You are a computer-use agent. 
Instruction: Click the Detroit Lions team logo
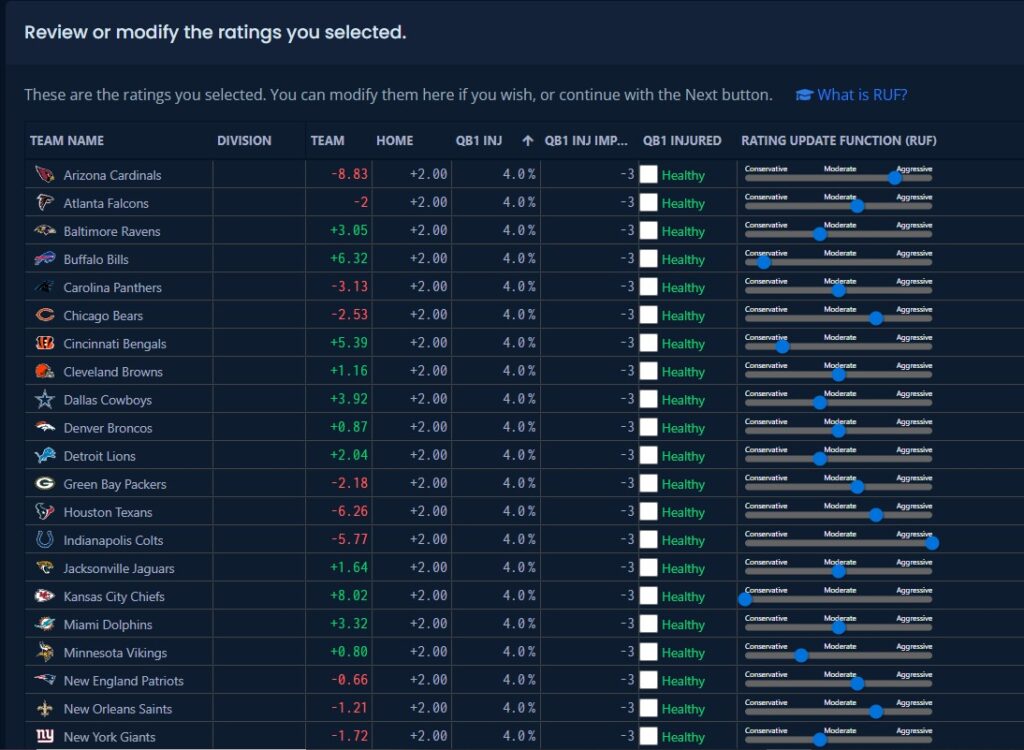tap(44, 455)
